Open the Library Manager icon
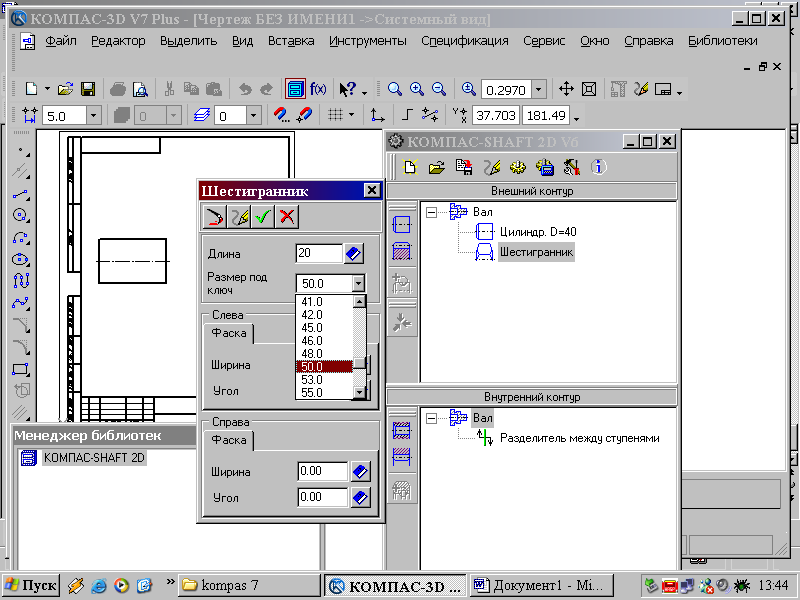This screenshot has width=800, height=600. (x=295, y=89)
